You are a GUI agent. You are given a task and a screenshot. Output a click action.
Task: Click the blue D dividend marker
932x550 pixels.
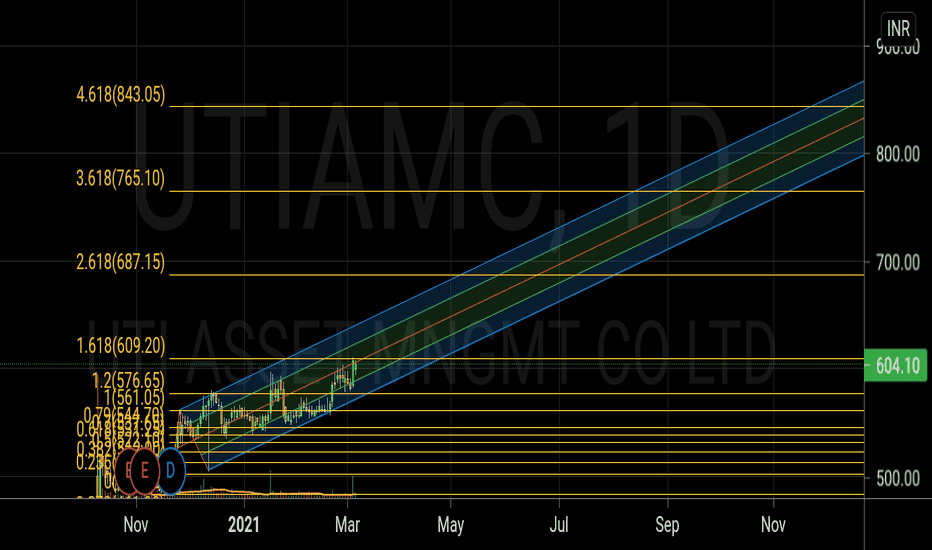(x=171, y=472)
